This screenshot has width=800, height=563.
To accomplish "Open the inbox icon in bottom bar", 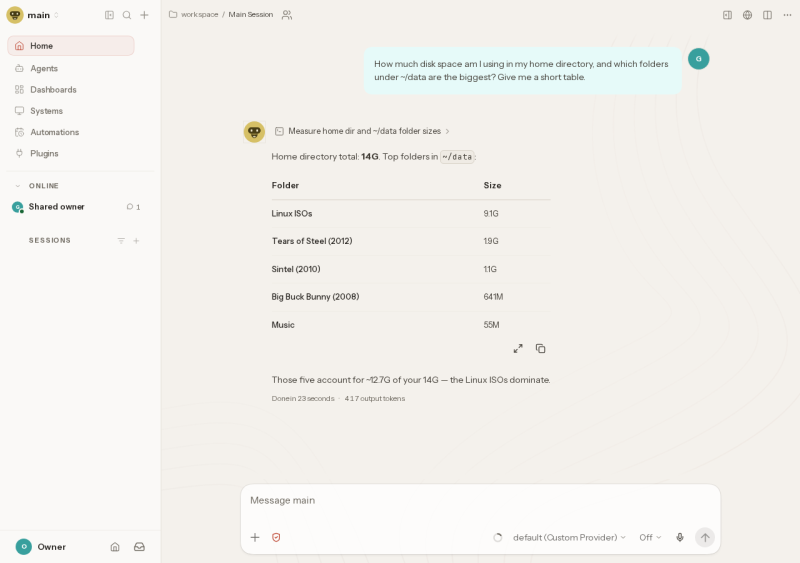I will (x=139, y=547).
